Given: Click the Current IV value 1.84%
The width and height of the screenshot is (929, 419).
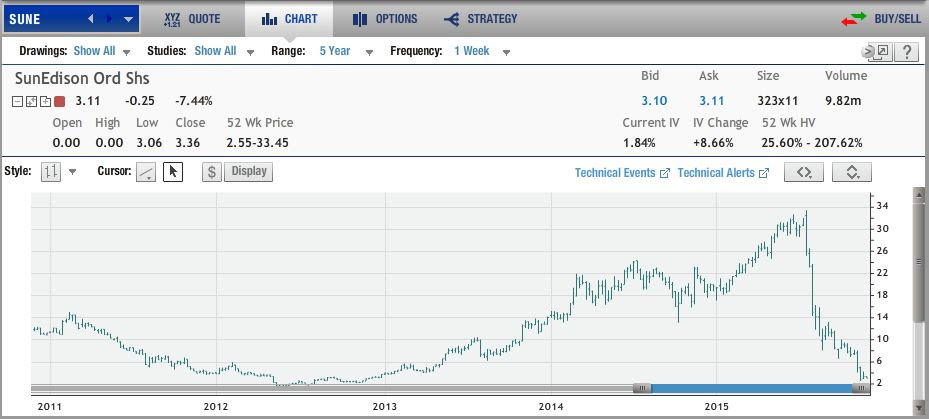Looking at the screenshot, I should pyautogui.click(x=639, y=143).
